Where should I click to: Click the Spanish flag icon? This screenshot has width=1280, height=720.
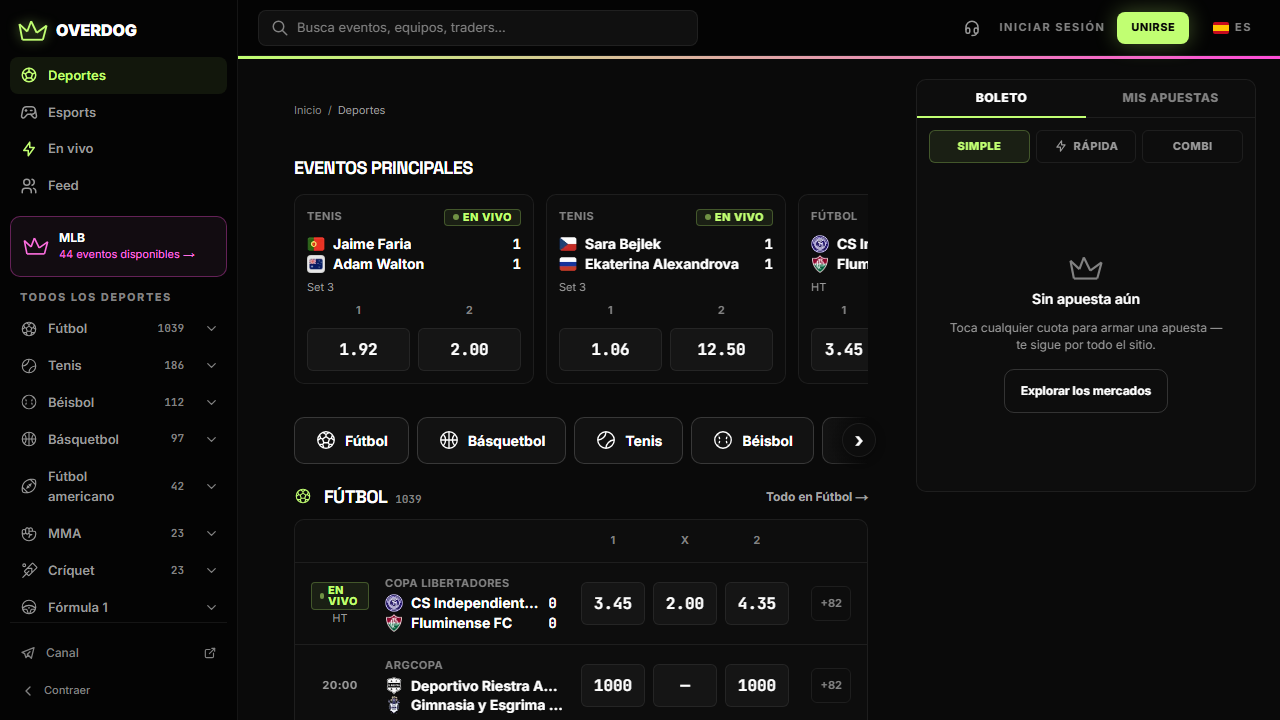pyautogui.click(x=1221, y=28)
